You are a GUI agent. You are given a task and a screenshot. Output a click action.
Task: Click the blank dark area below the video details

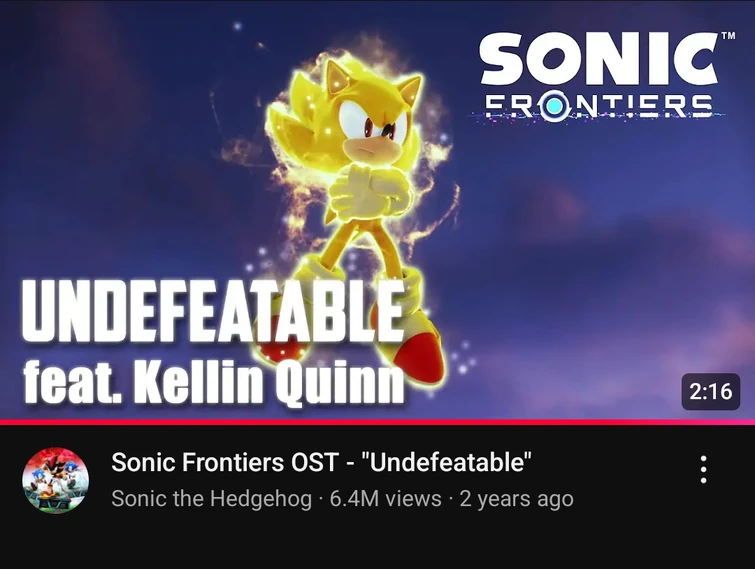(x=378, y=544)
